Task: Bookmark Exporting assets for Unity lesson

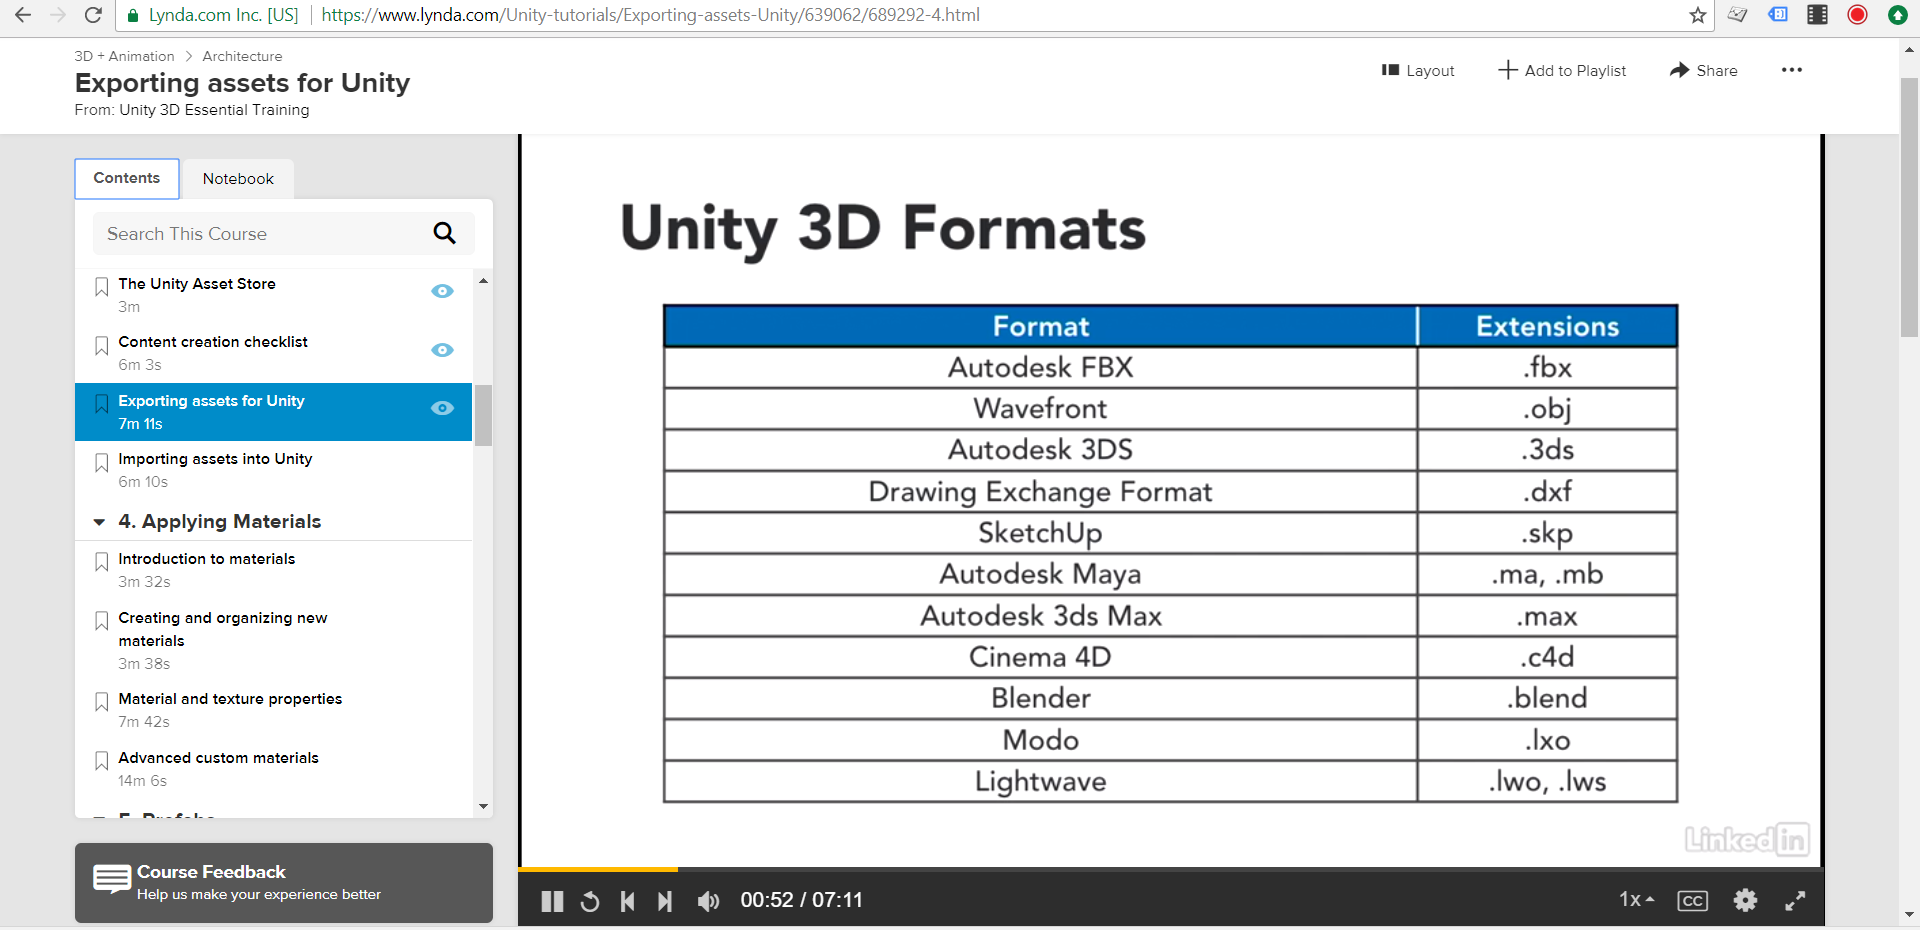Action: tap(101, 404)
